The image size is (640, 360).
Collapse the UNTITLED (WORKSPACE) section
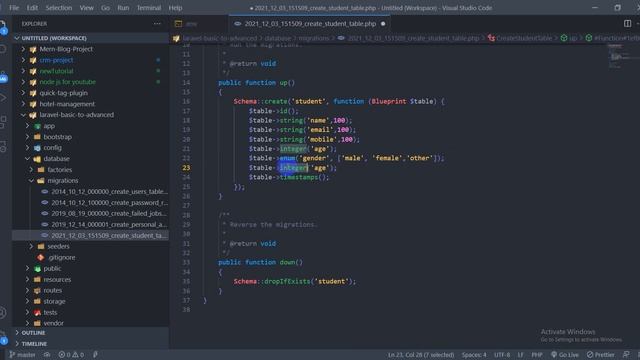(17, 38)
